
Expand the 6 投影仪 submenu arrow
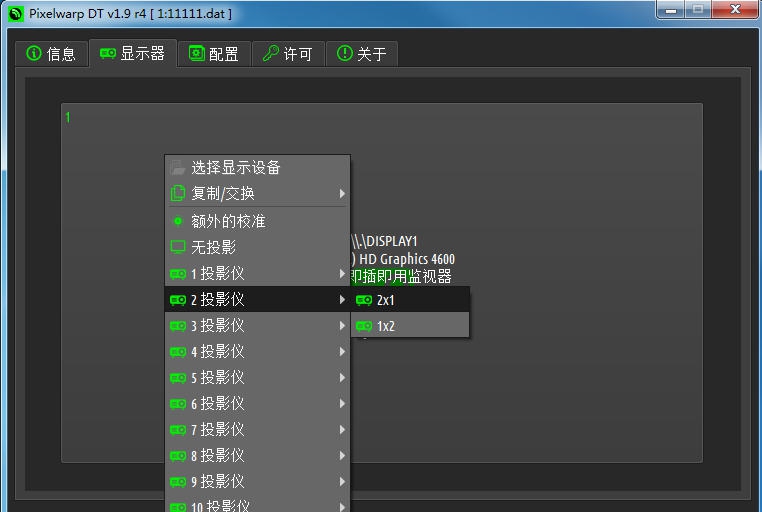click(x=342, y=404)
